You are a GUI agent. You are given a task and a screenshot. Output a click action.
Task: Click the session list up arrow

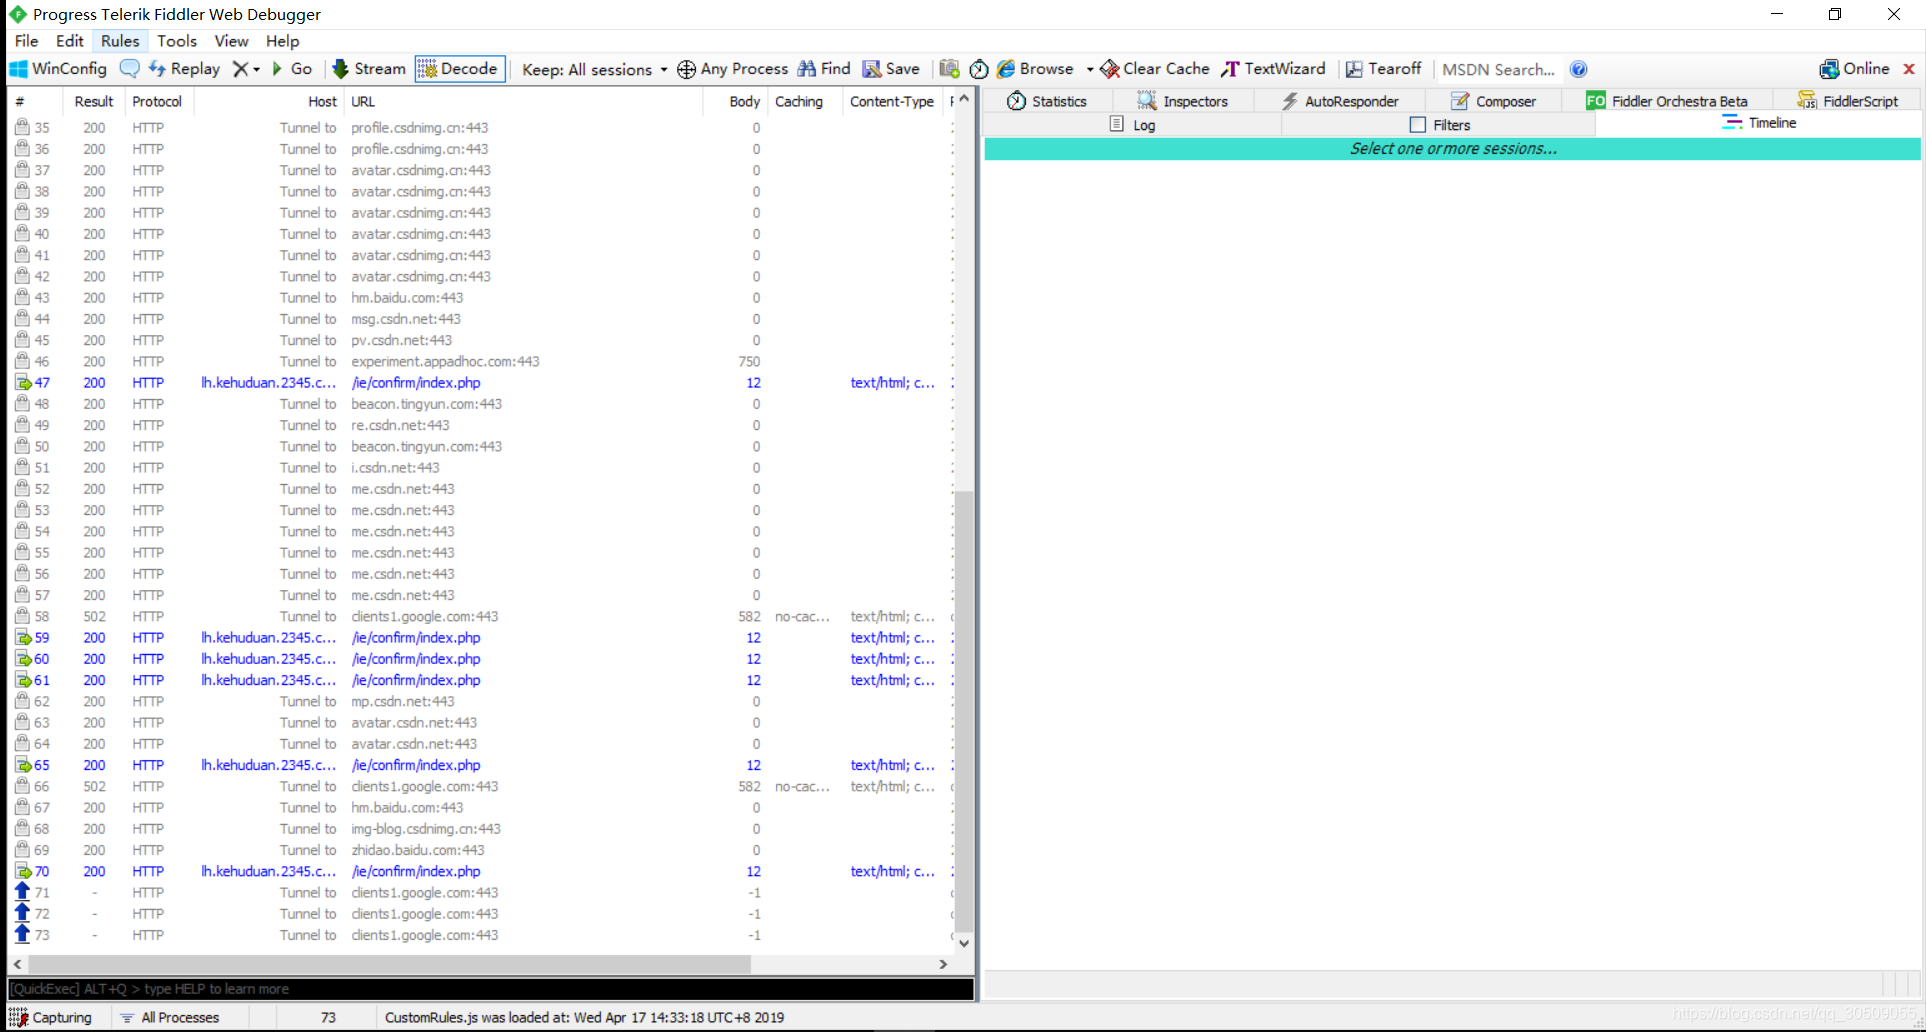point(964,100)
